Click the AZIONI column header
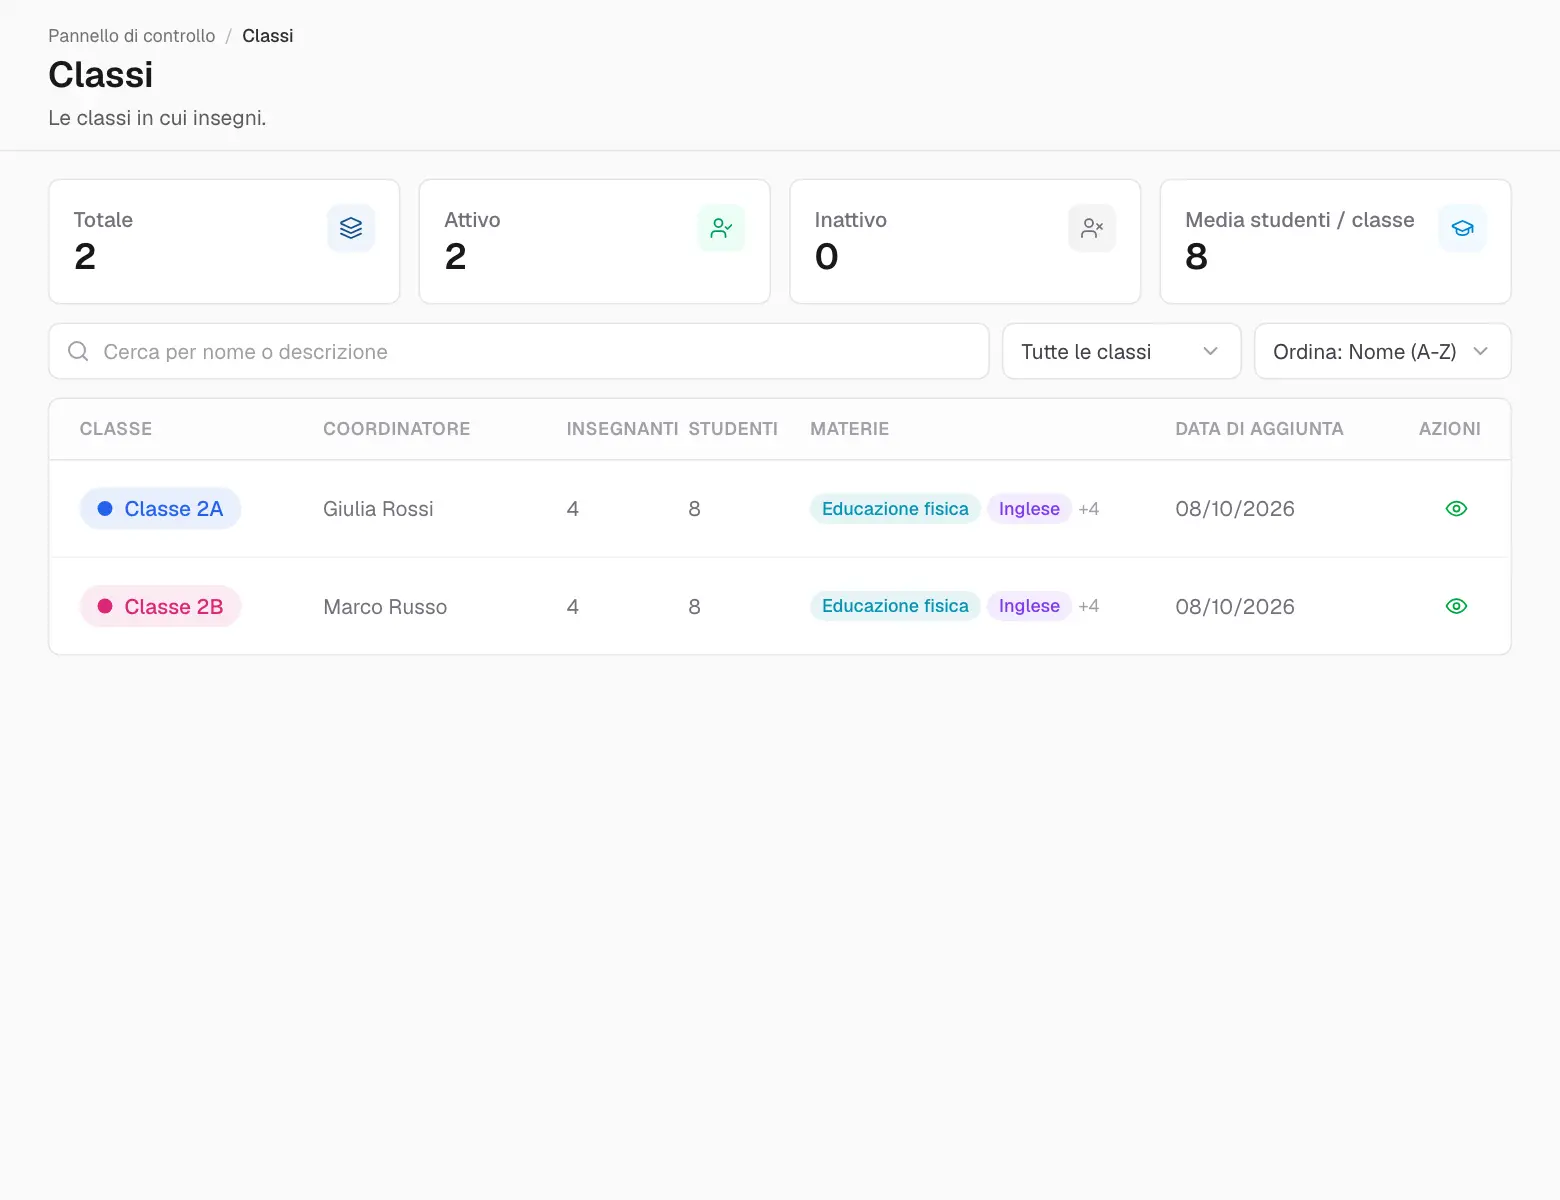This screenshot has height=1200, width=1560. (x=1449, y=429)
